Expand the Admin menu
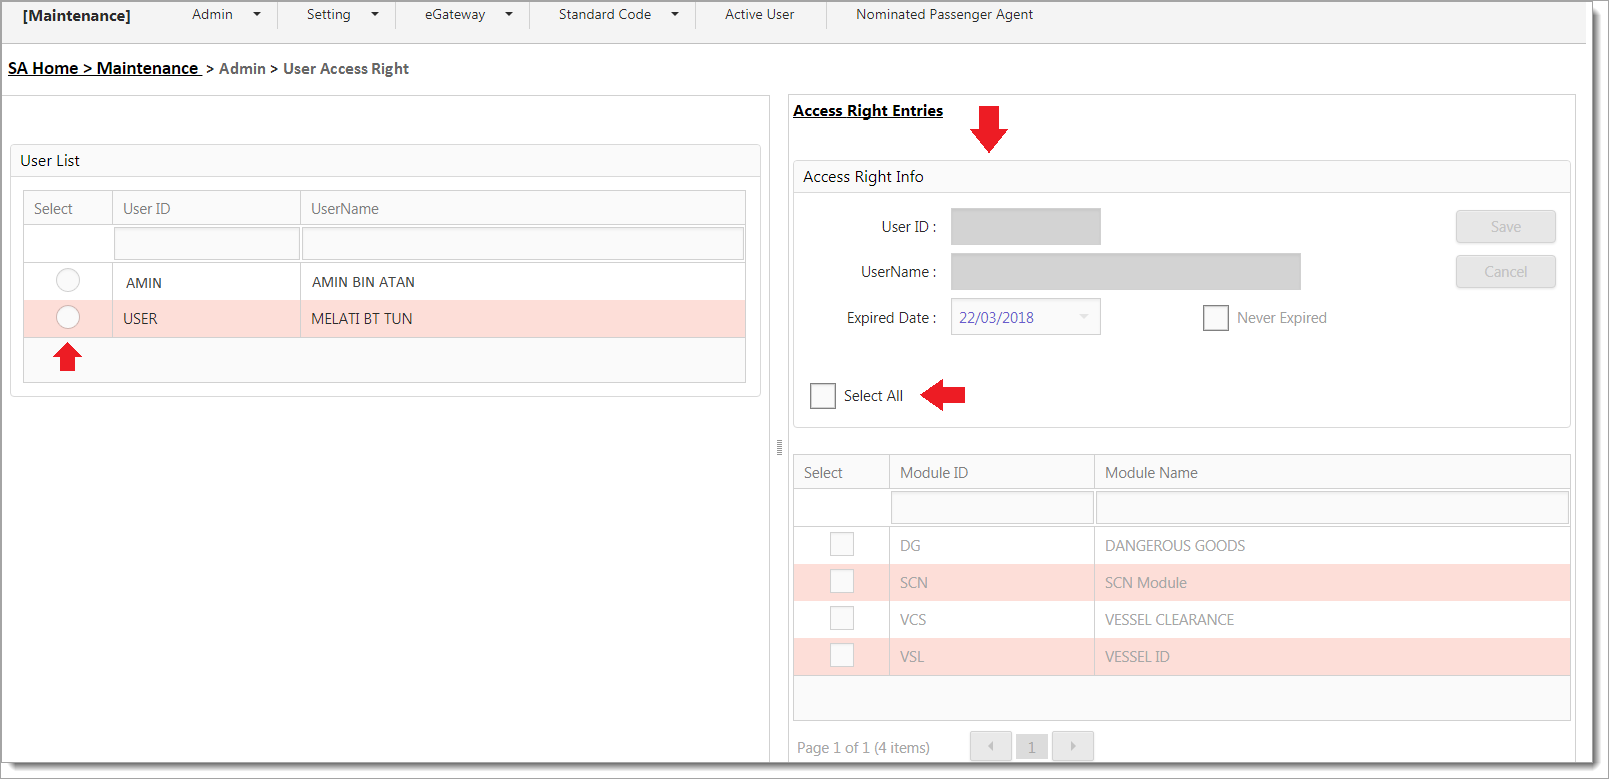This screenshot has width=1609, height=779. point(225,15)
